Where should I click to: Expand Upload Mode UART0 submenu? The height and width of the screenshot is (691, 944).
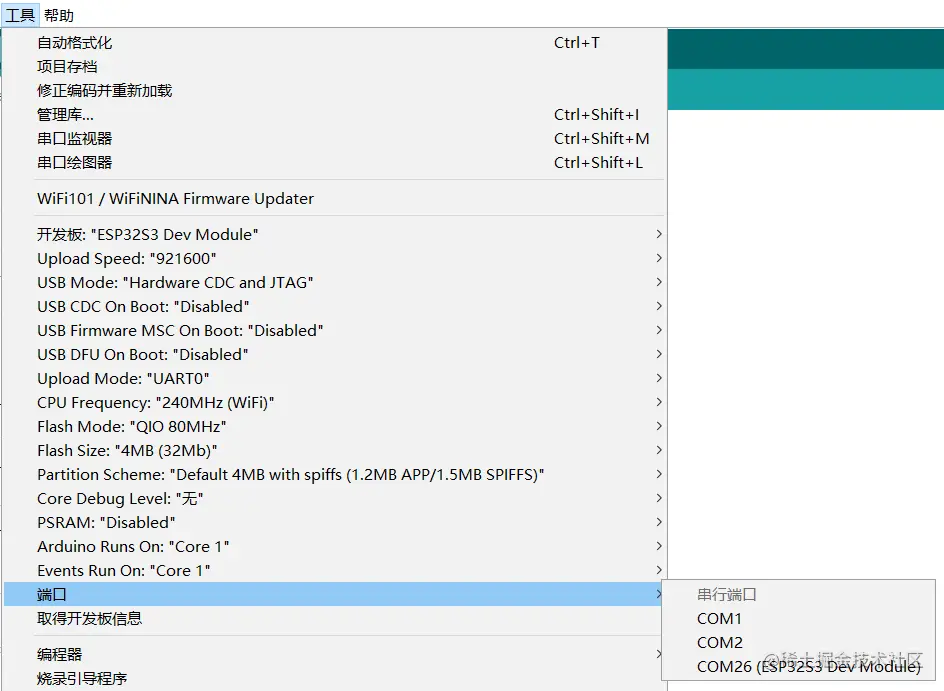click(335, 379)
